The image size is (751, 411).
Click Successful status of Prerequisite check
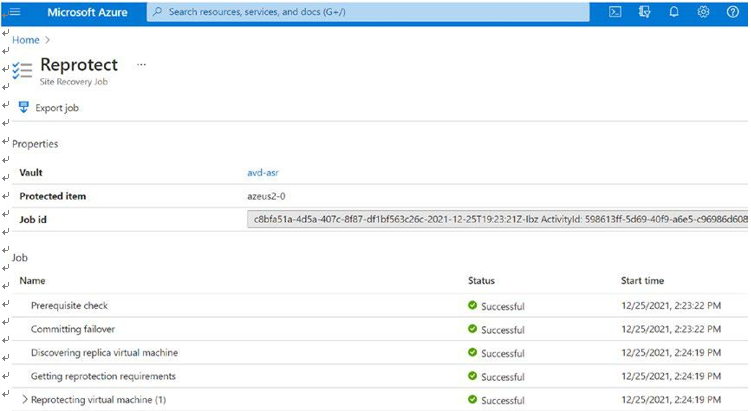[x=502, y=306]
